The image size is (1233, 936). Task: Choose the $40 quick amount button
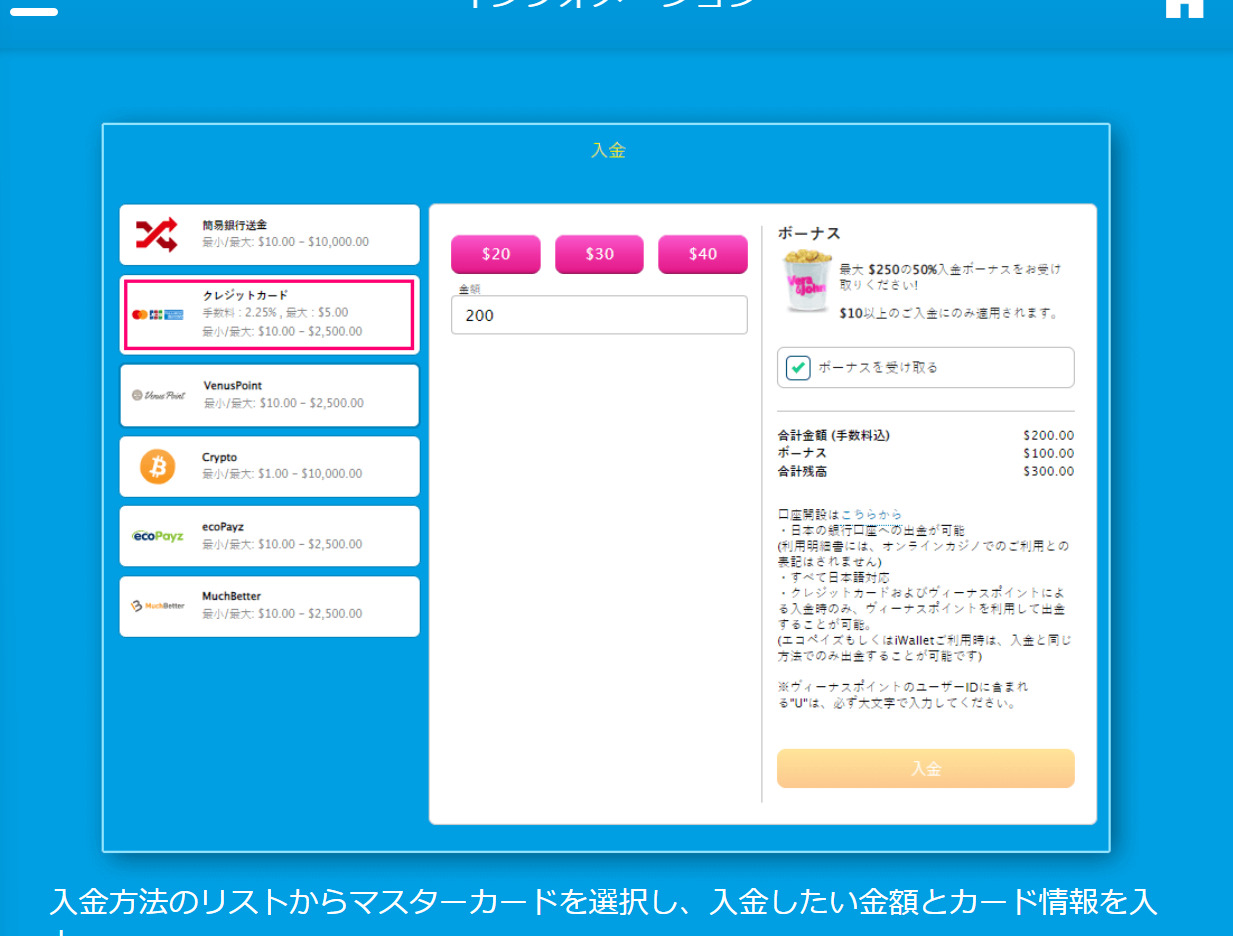point(703,254)
